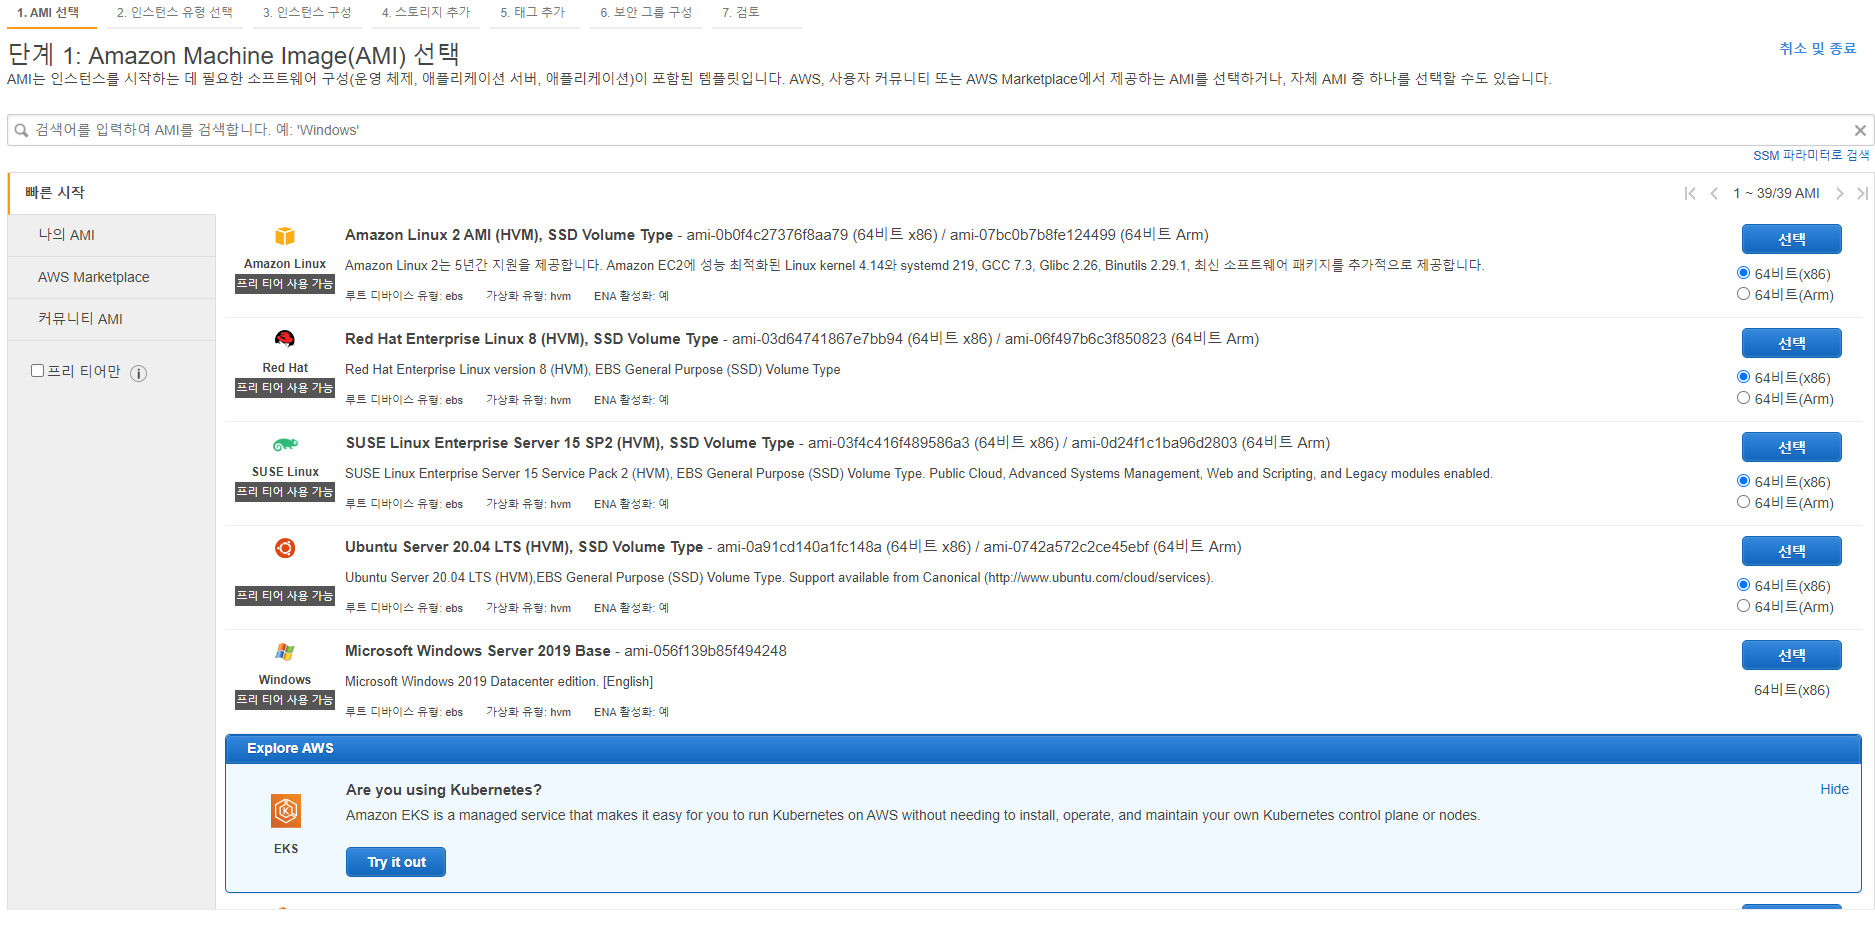Screen dimensions: 1875x935
Task: Open step 4. 스토리지 추가 tab
Action: (426, 13)
